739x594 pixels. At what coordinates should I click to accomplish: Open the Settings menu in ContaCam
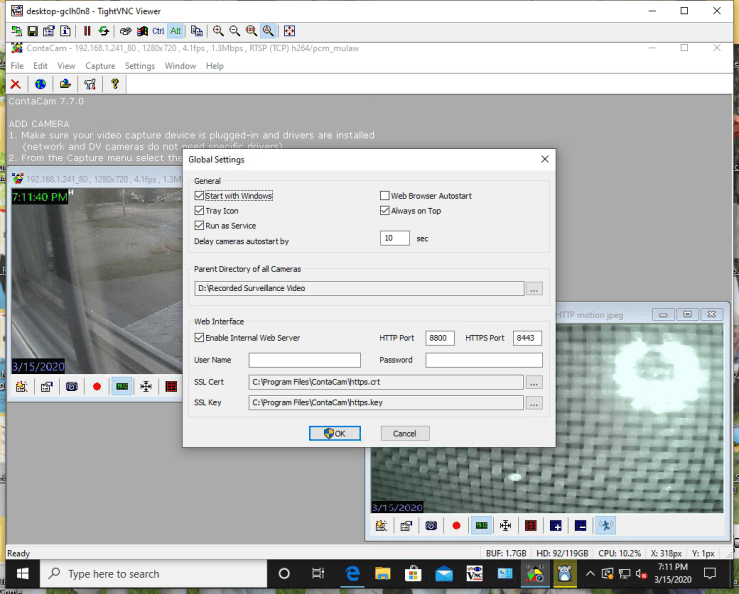point(140,66)
